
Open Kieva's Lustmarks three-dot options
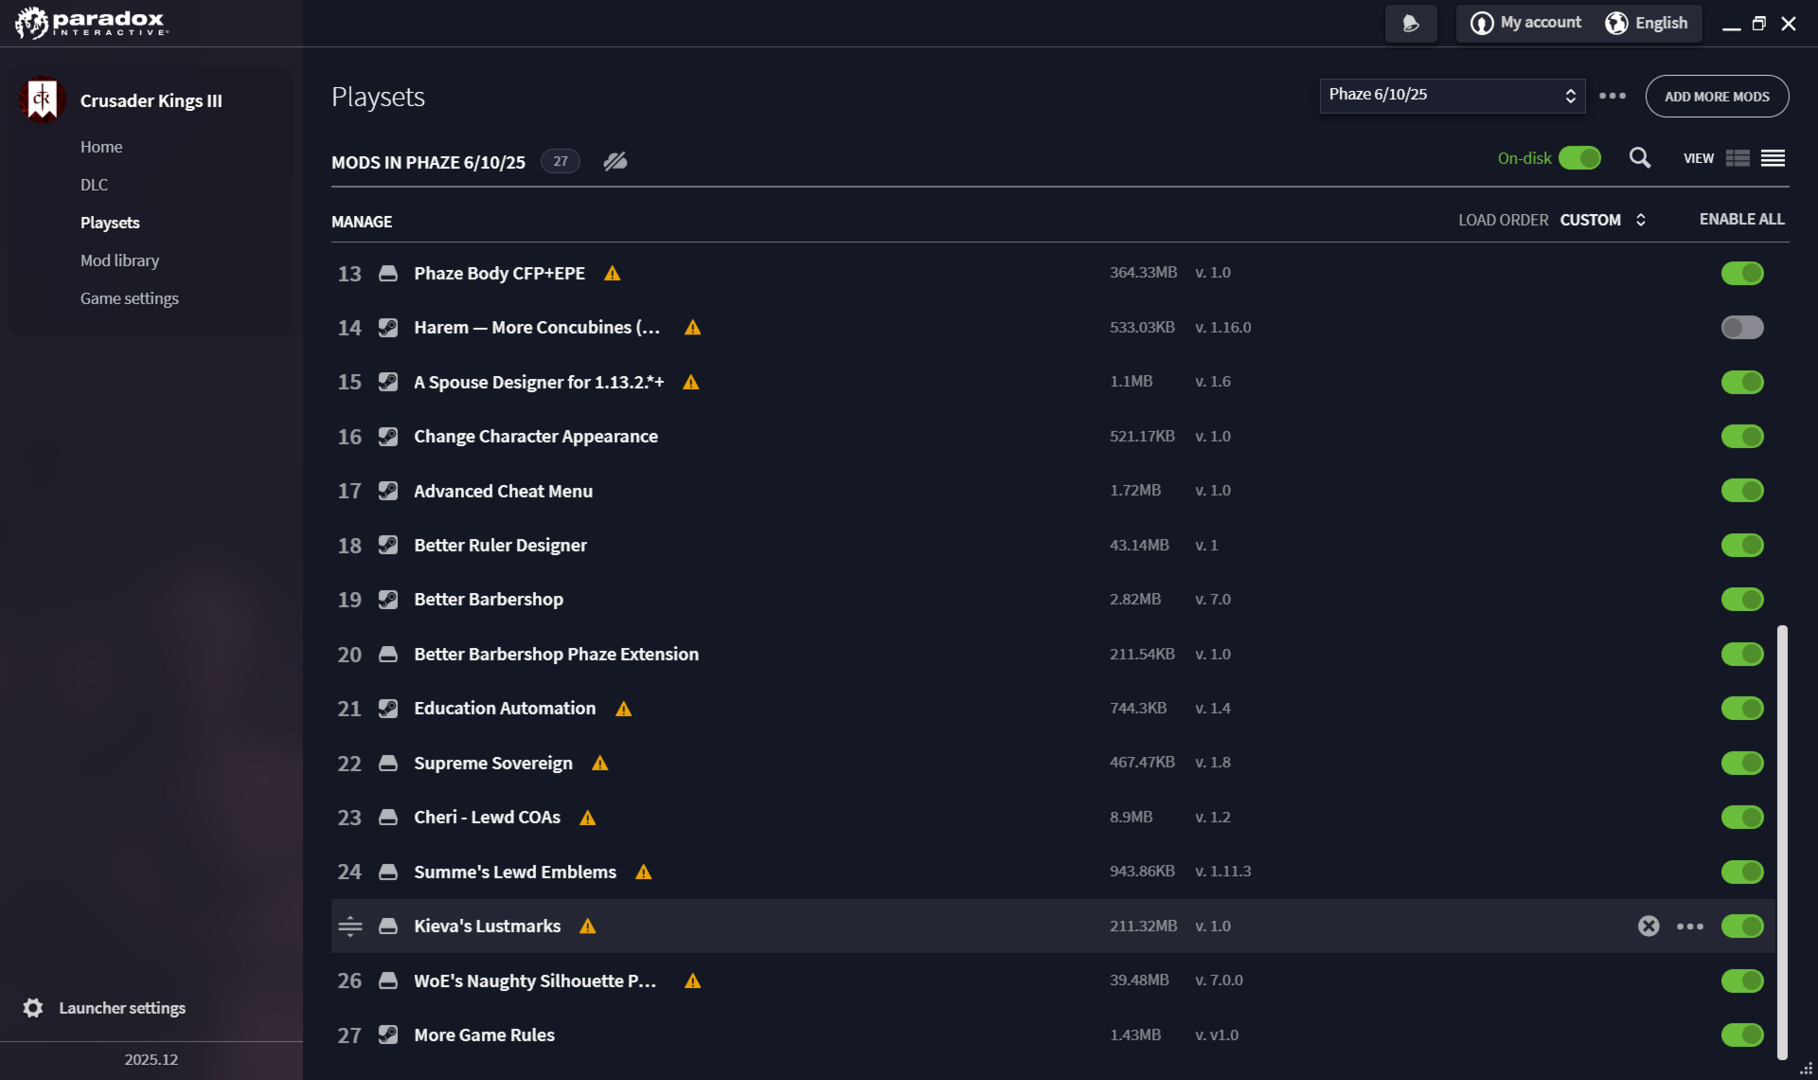(1690, 926)
